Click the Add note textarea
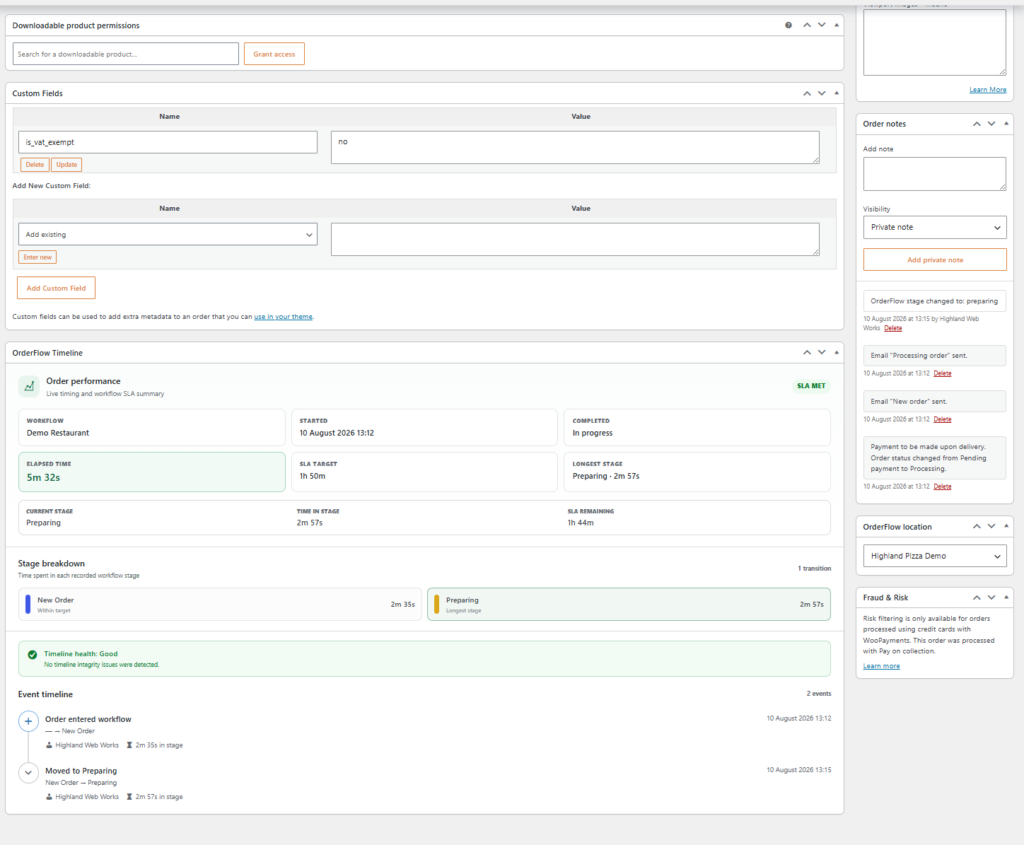1024x845 pixels. point(935,174)
